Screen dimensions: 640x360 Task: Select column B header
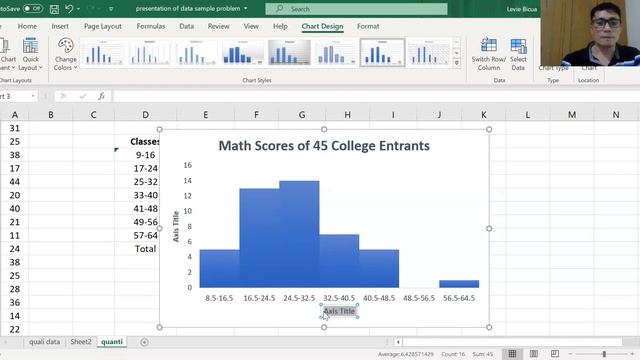(x=51, y=115)
